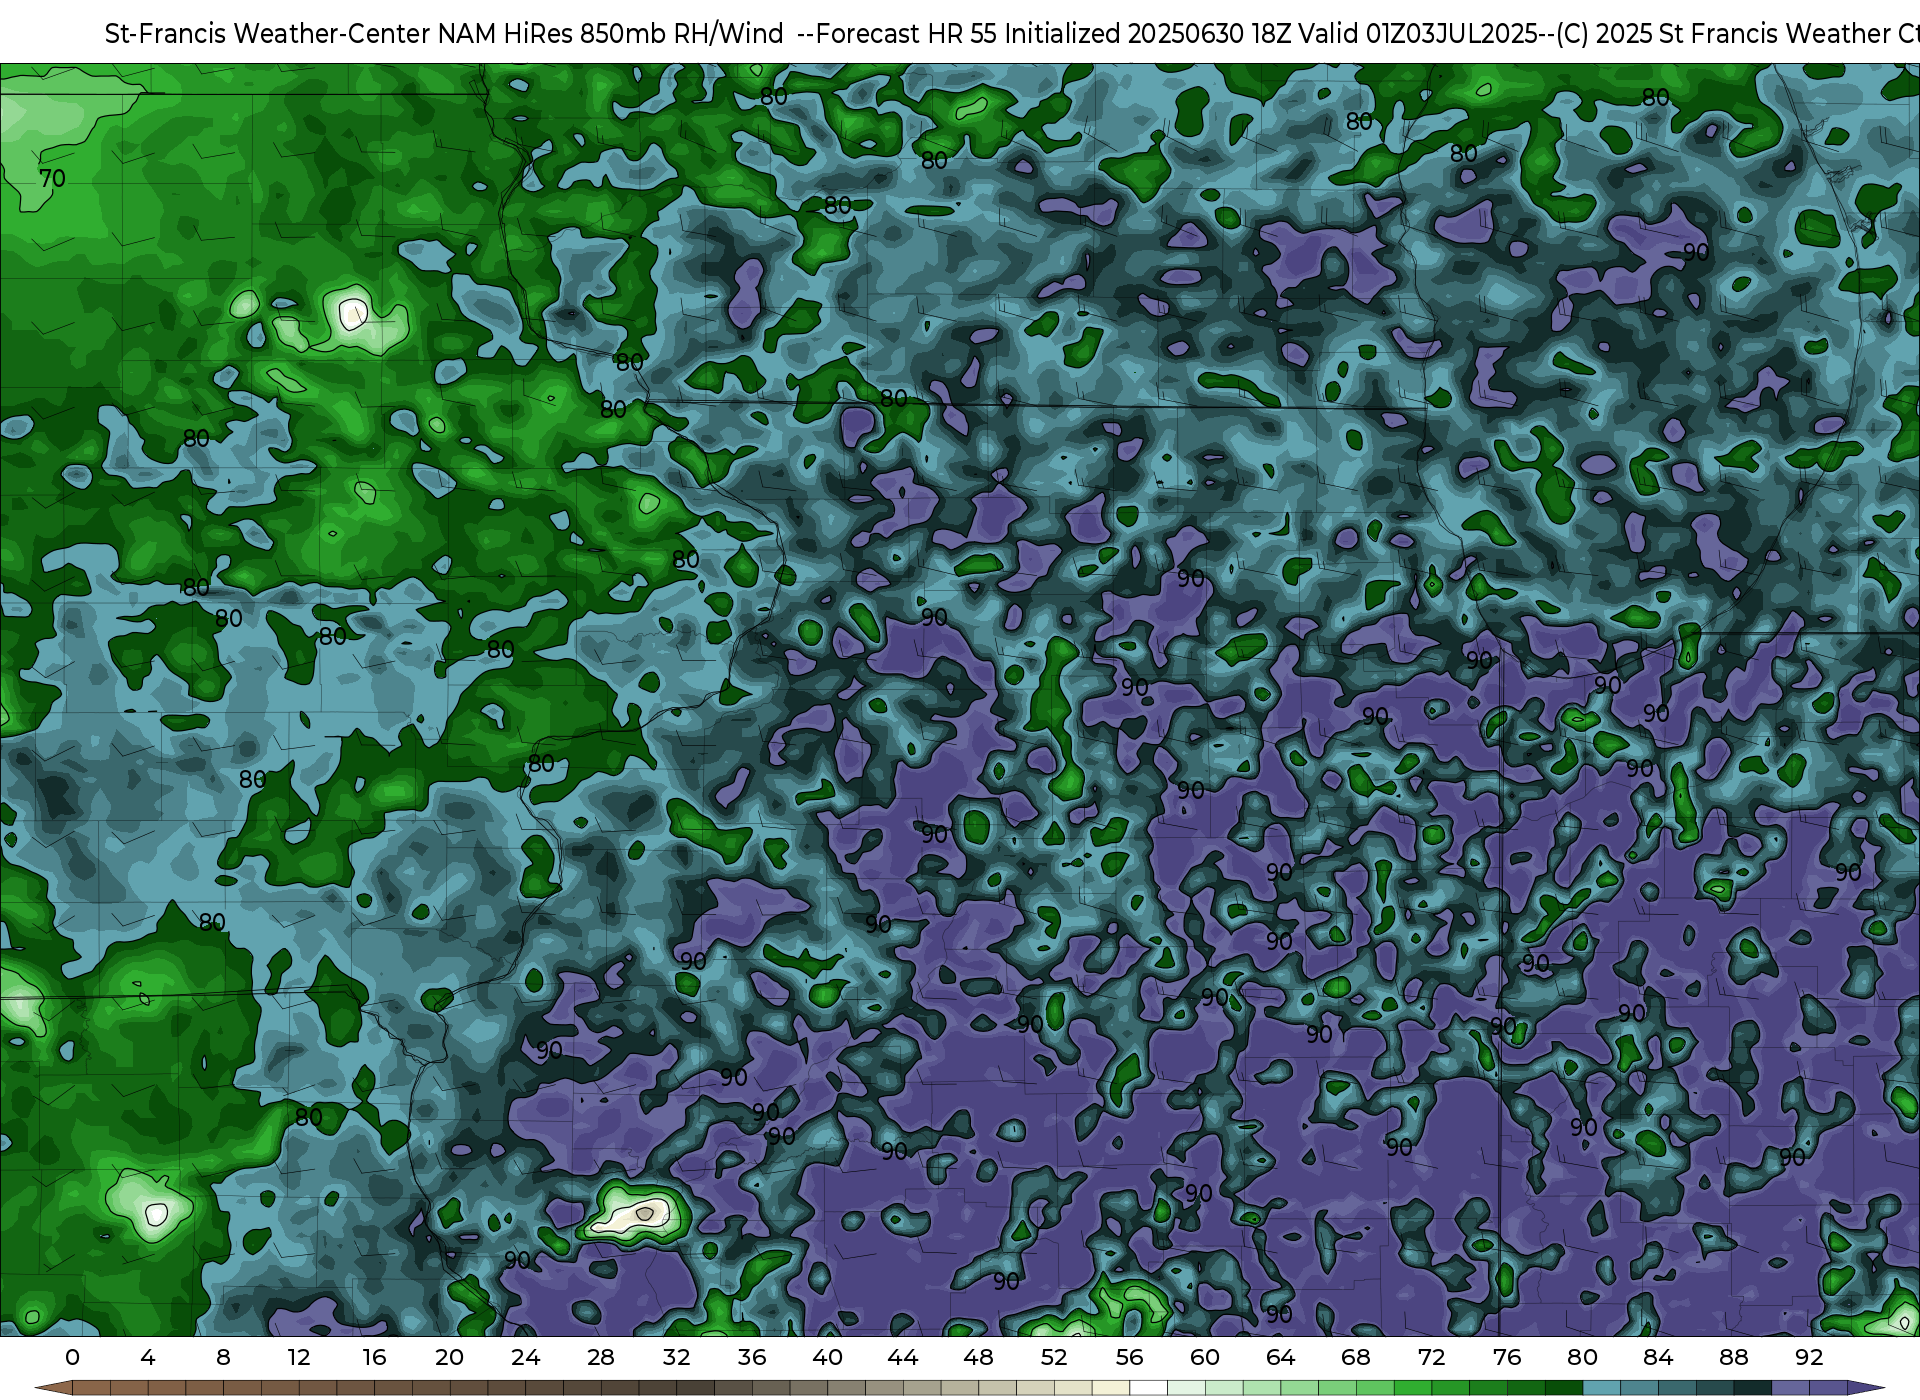Image resolution: width=1920 pixels, height=1400 pixels.
Task: Click the colorbar label '12'
Action: (x=299, y=1357)
